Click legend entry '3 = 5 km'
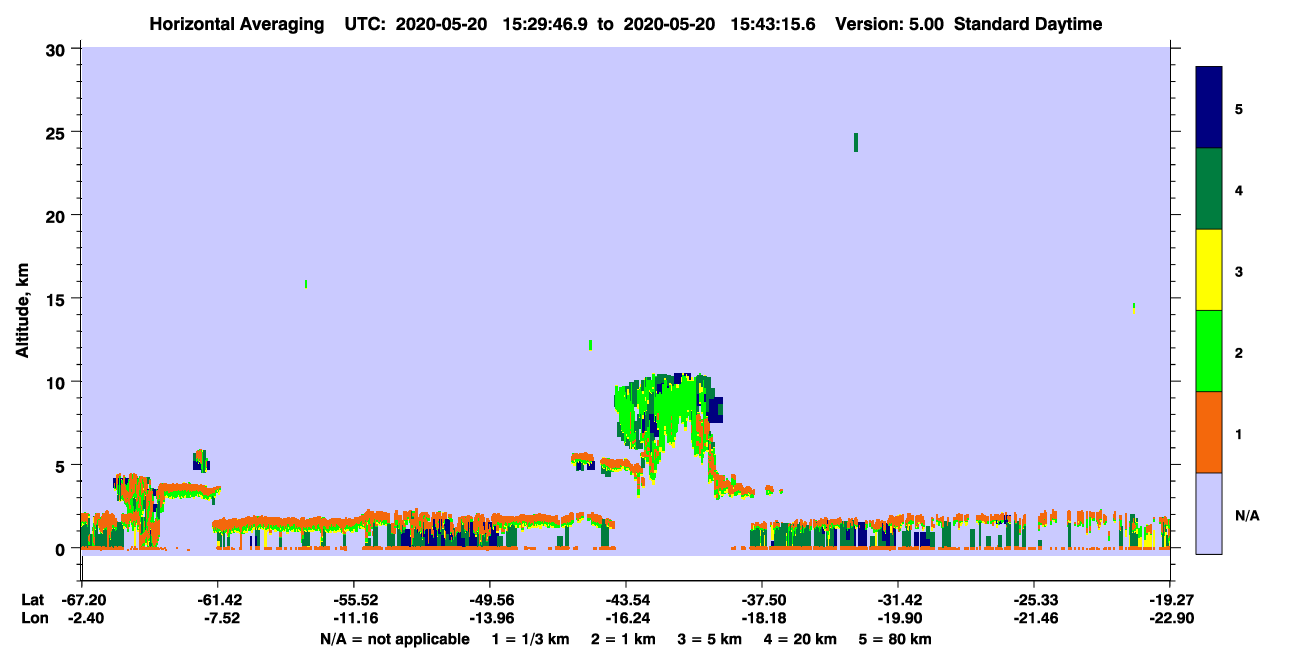 (x=711, y=639)
